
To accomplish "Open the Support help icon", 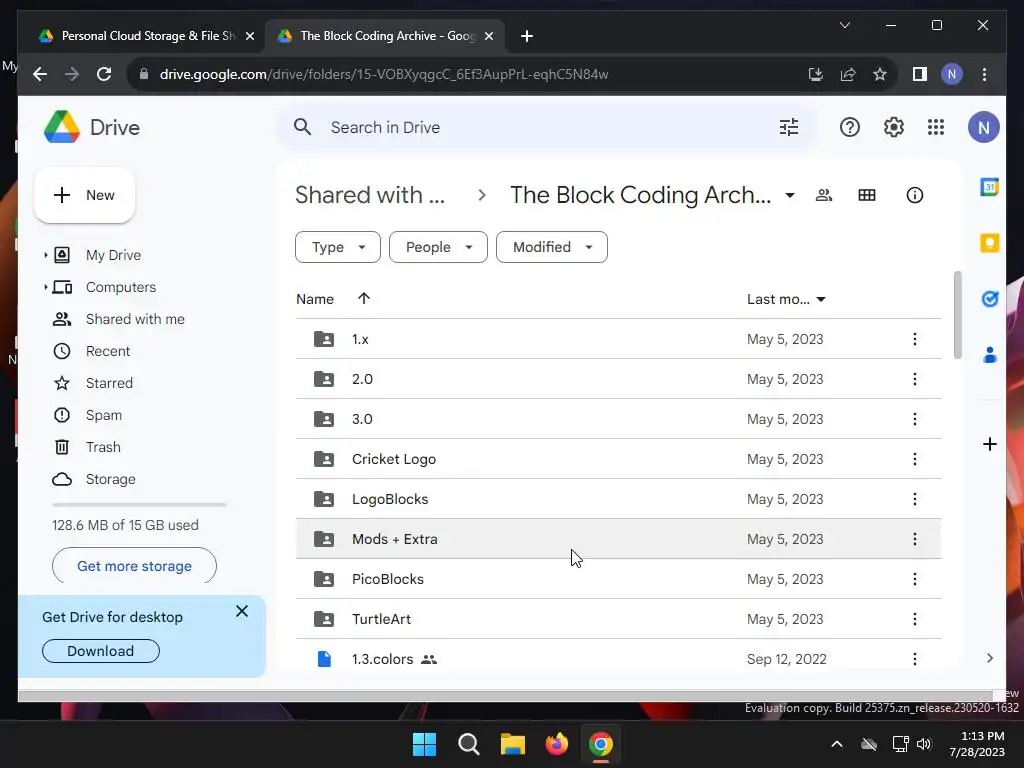I will tap(850, 127).
